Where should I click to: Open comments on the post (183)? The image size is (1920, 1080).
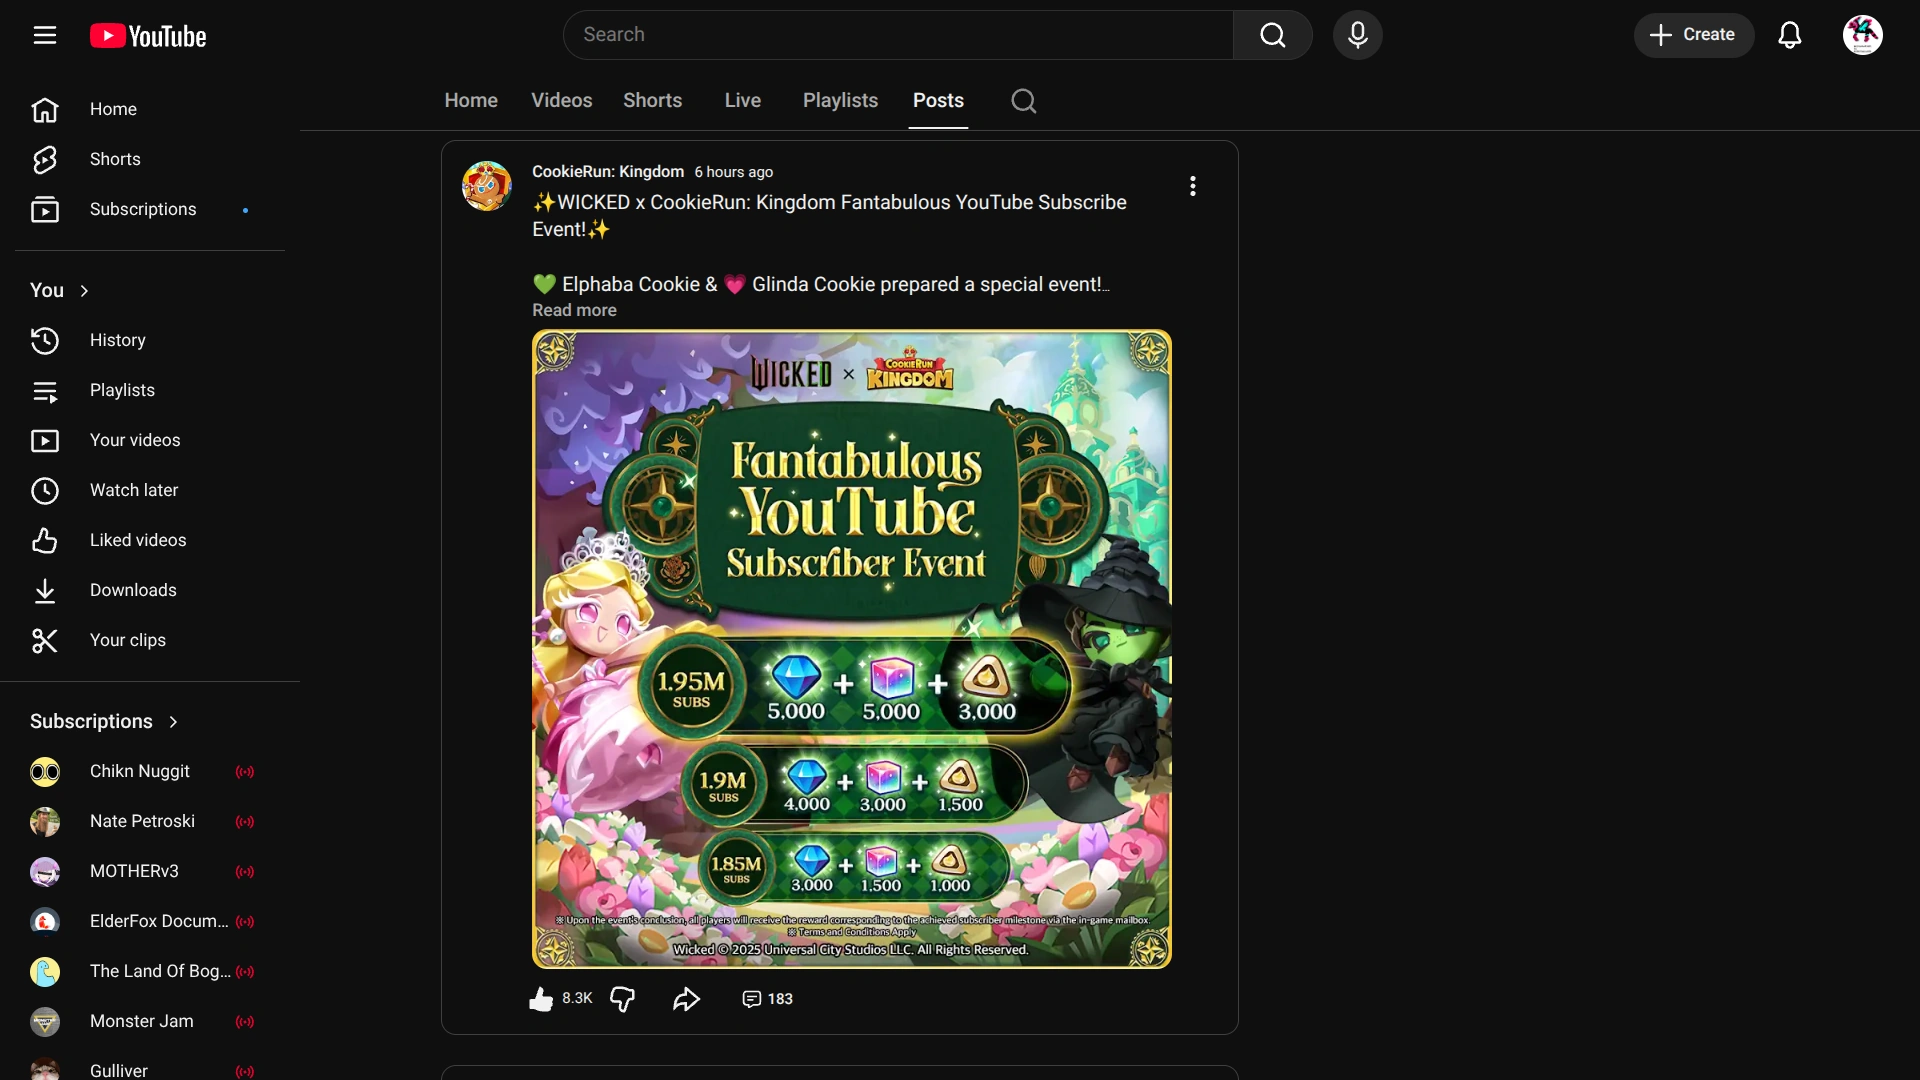pyautogui.click(x=767, y=999)
